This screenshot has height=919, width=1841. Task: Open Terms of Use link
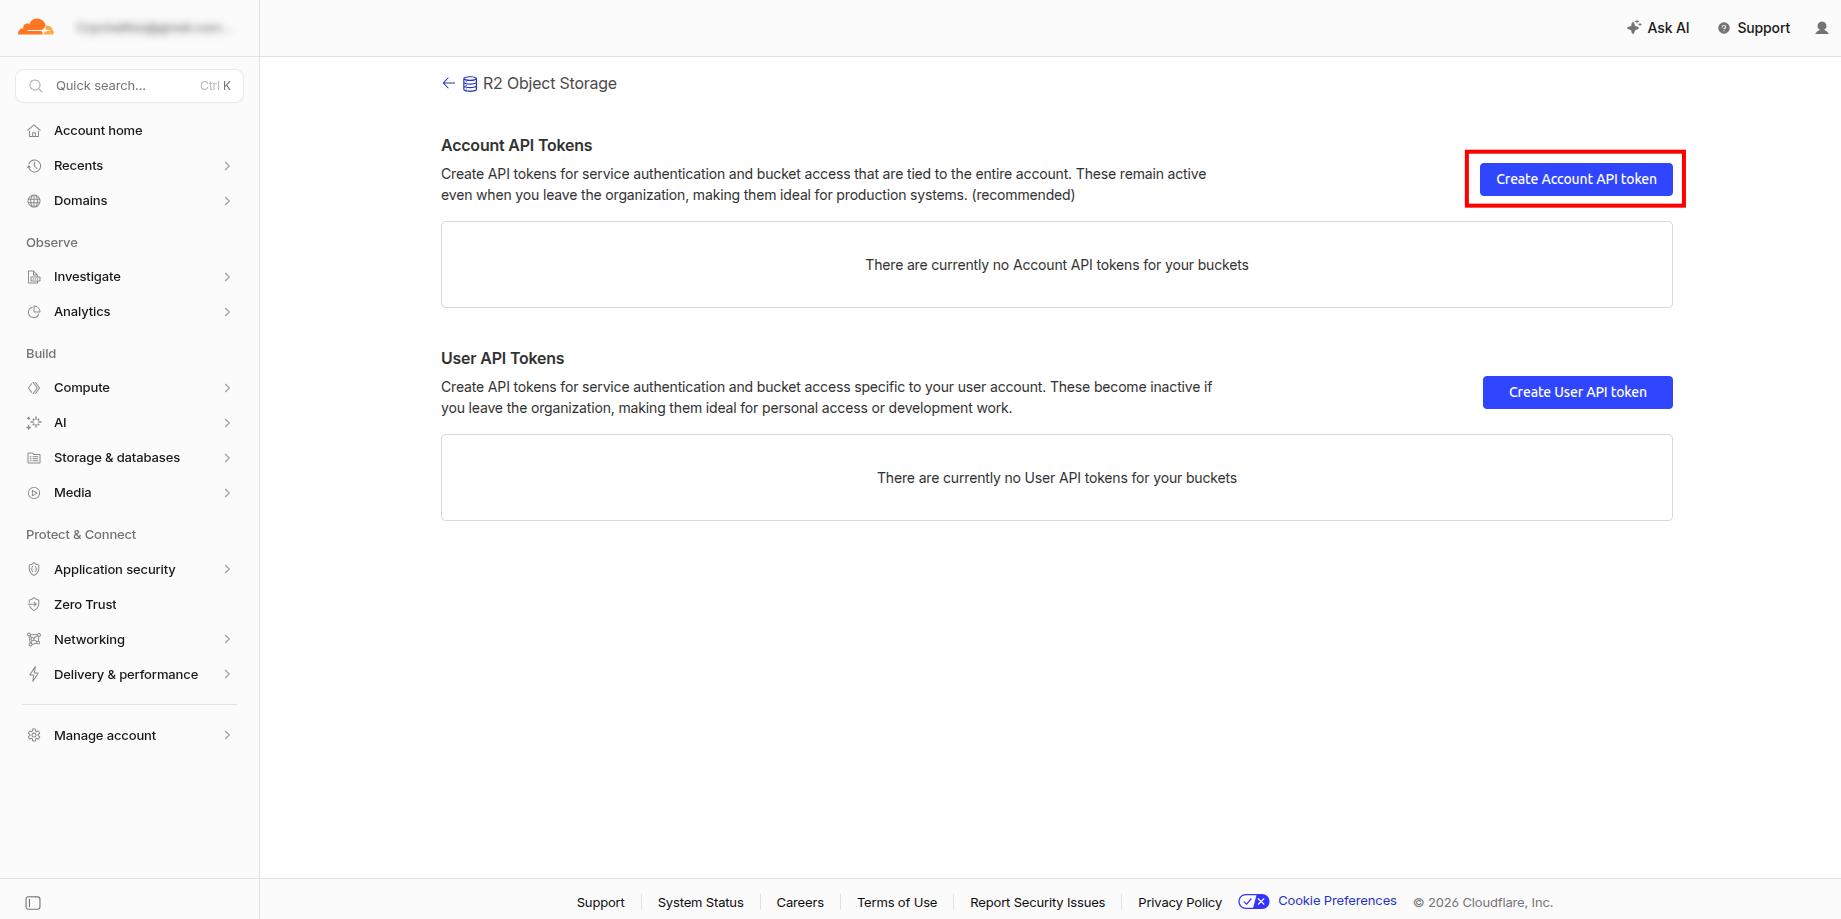897,903
